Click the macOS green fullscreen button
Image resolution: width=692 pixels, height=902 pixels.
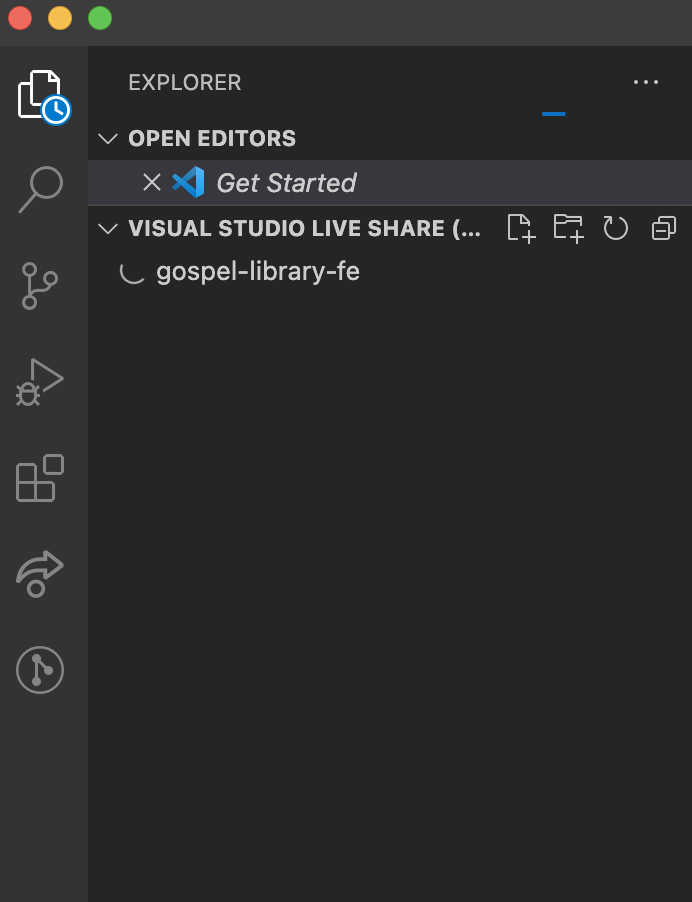[100, 18]
